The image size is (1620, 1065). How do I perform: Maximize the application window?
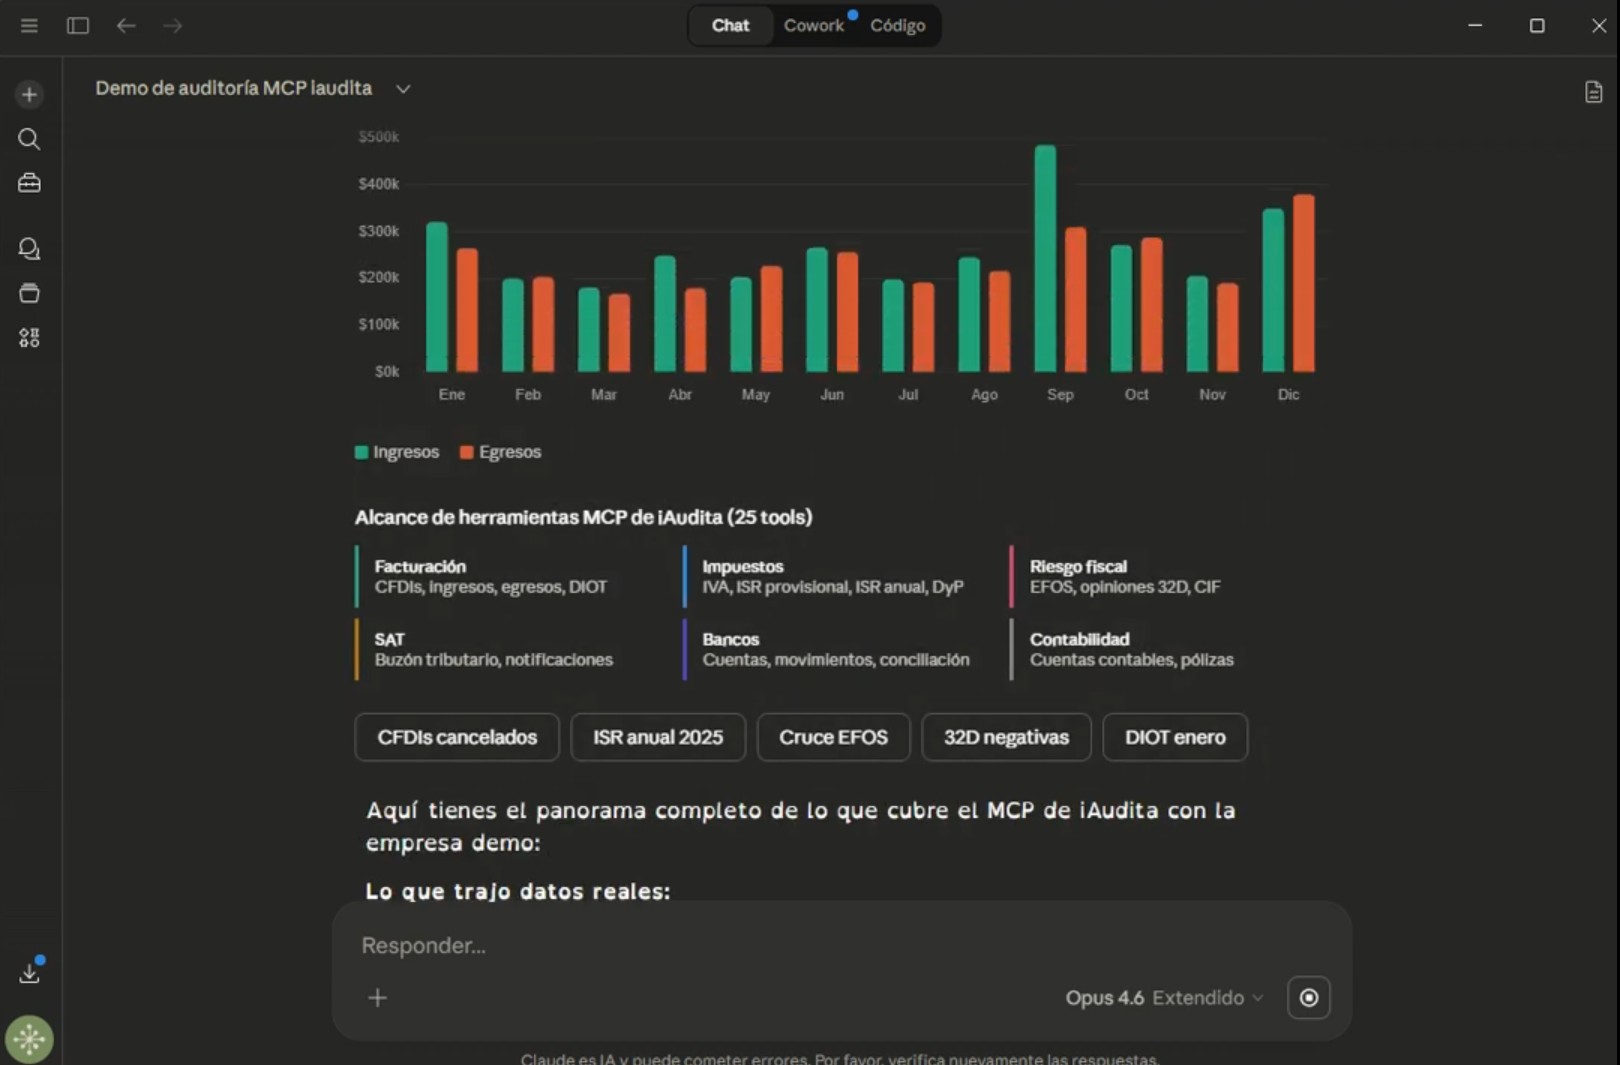tap(1537, 26)
